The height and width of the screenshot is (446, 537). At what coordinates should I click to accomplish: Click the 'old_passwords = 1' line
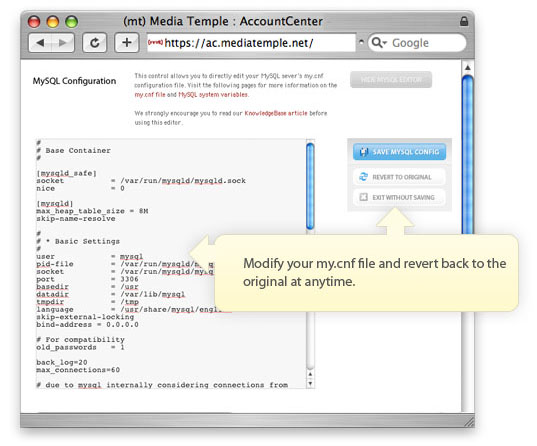pyautogui.click(x=80, y=347)
